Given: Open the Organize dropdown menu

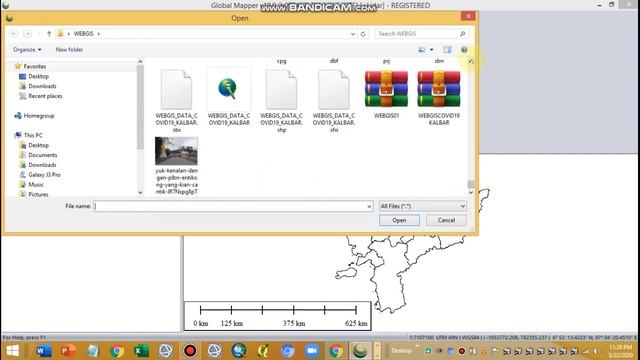Looking at the screenshot, I should click(x=27, y=49).
